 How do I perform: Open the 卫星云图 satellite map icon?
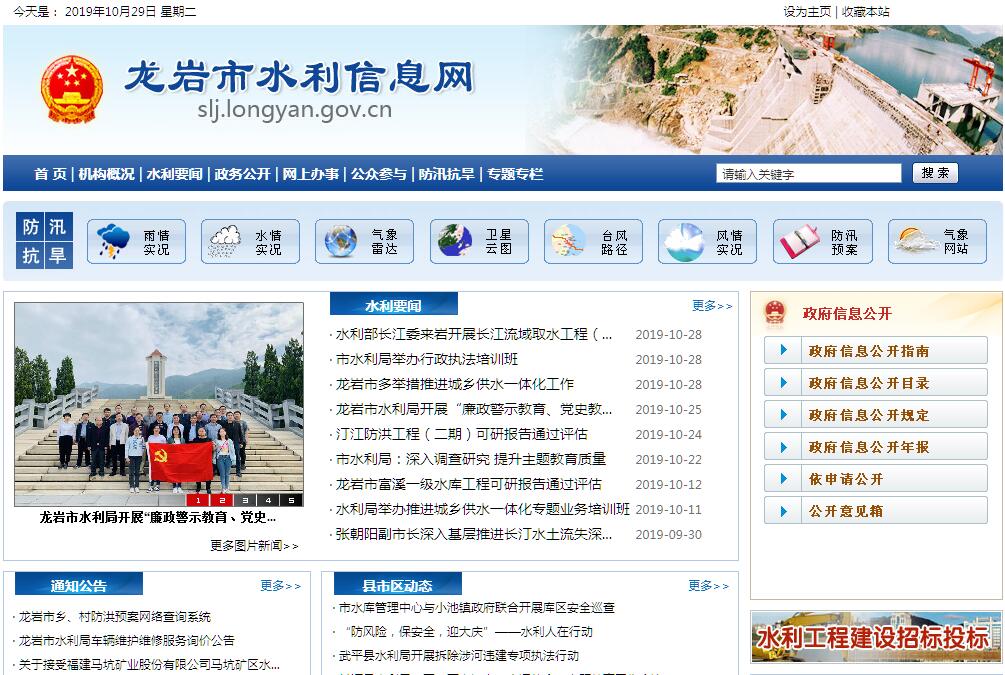[454, 241]
